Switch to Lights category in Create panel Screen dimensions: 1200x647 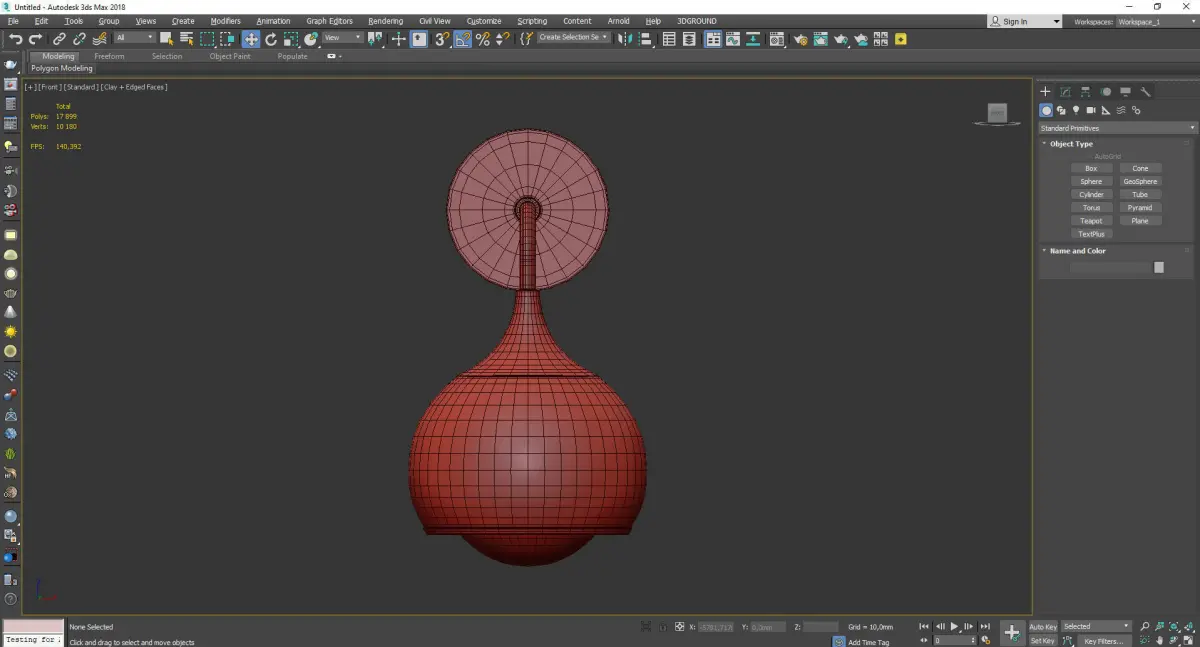(1076, 110)
